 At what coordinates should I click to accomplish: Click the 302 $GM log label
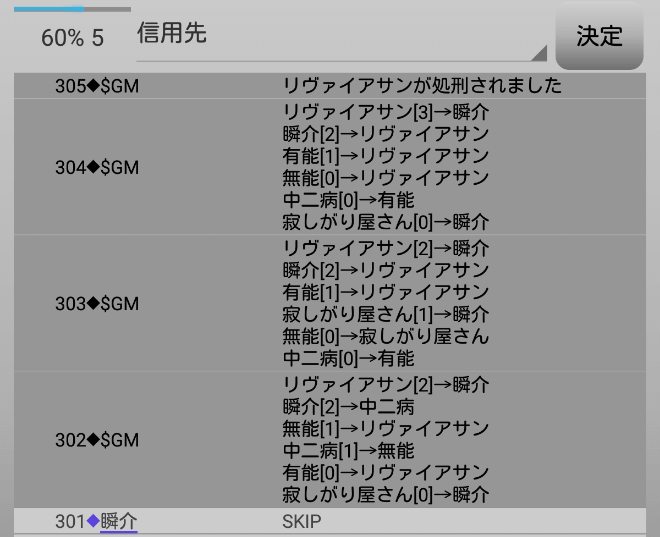tap(96, 440)
